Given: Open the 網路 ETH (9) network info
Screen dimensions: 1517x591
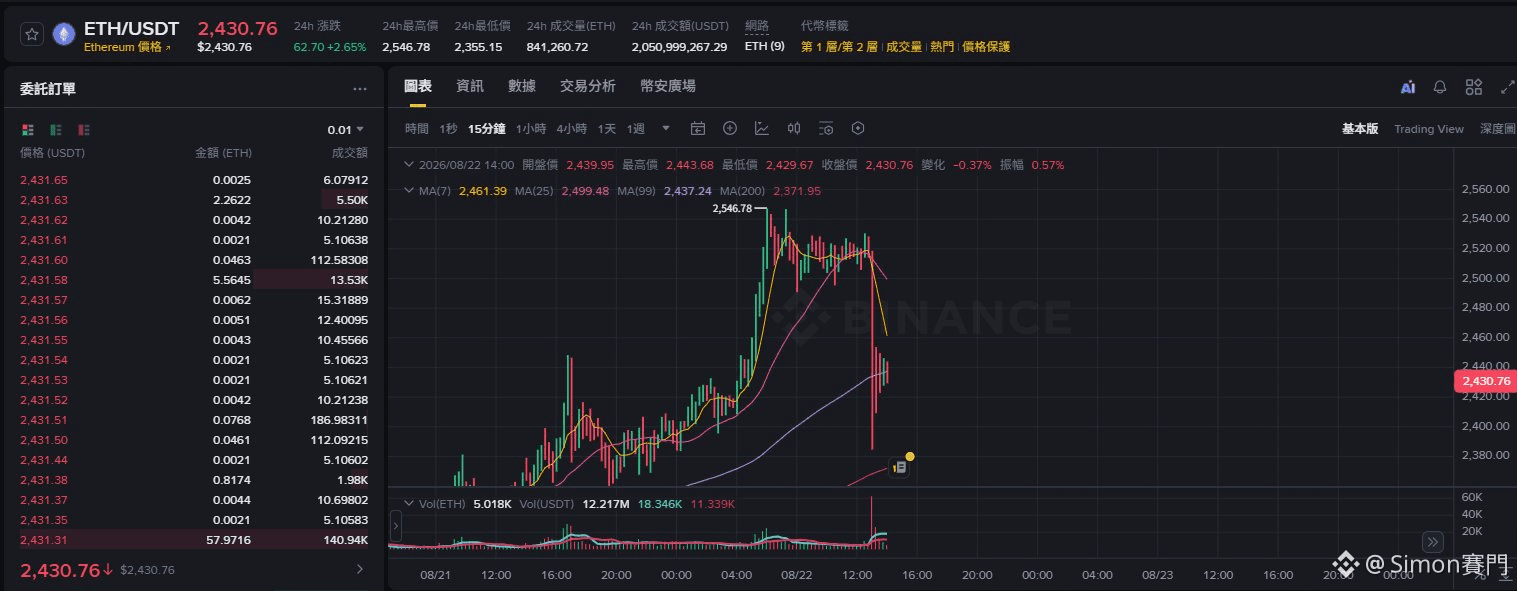Looking at the screenshot, I should coord(765,47).
